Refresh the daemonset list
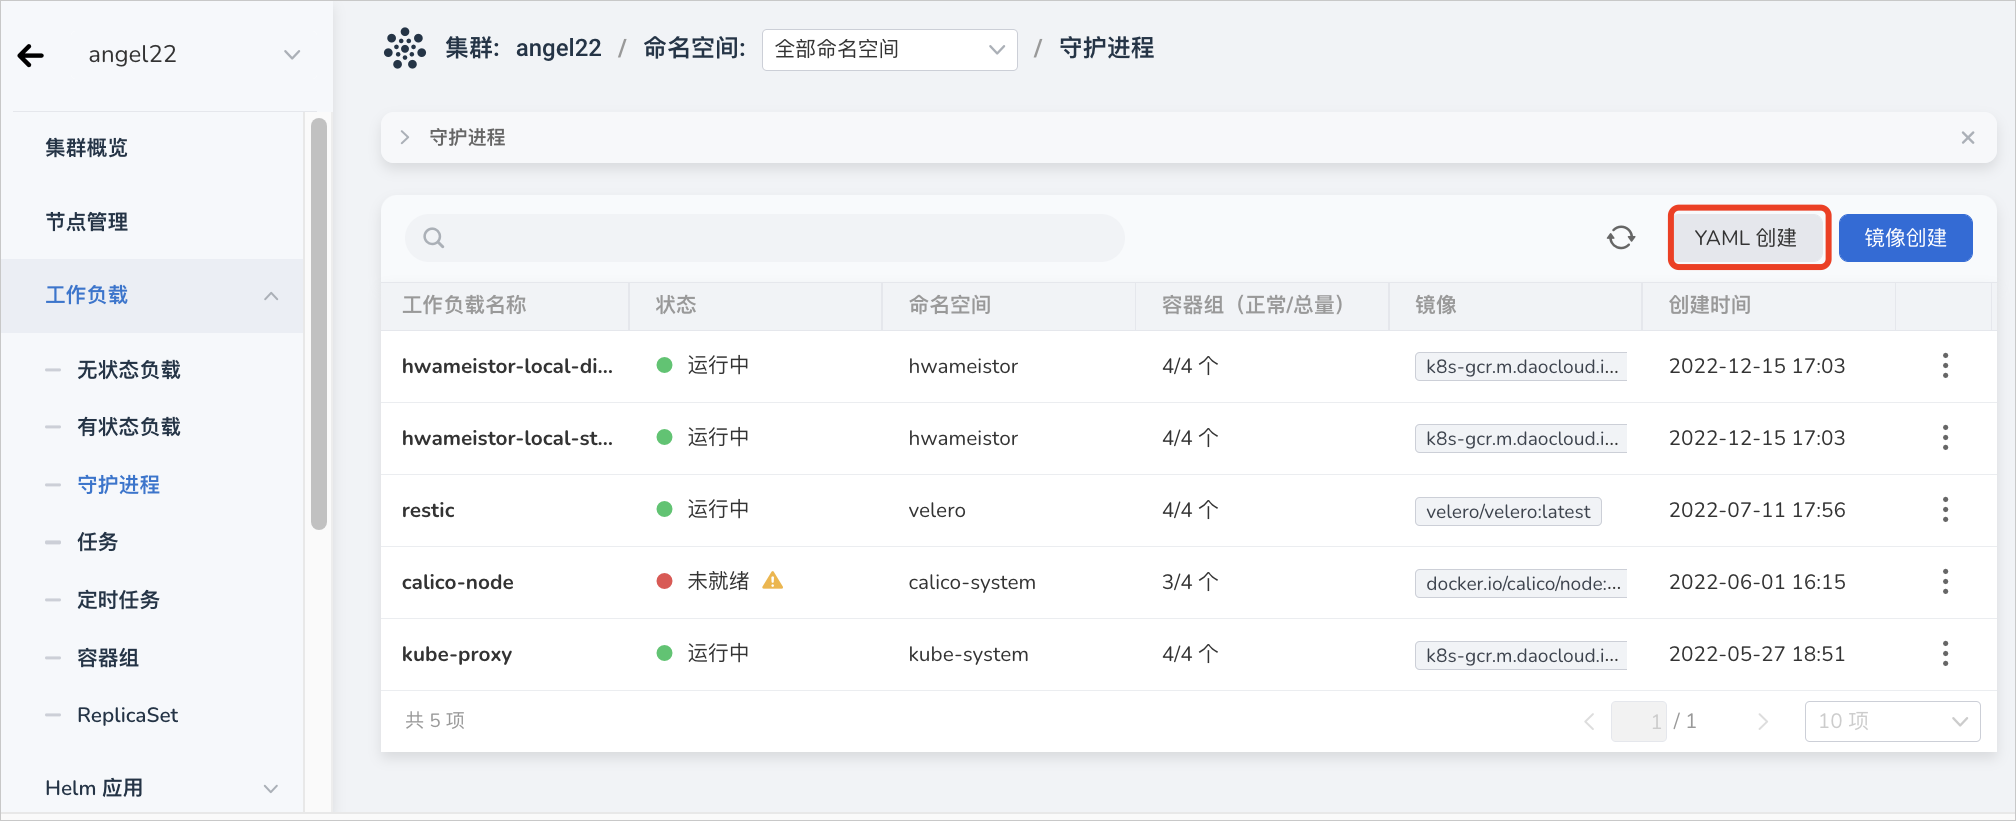 pyautogui.click(x=1621, y=238)
